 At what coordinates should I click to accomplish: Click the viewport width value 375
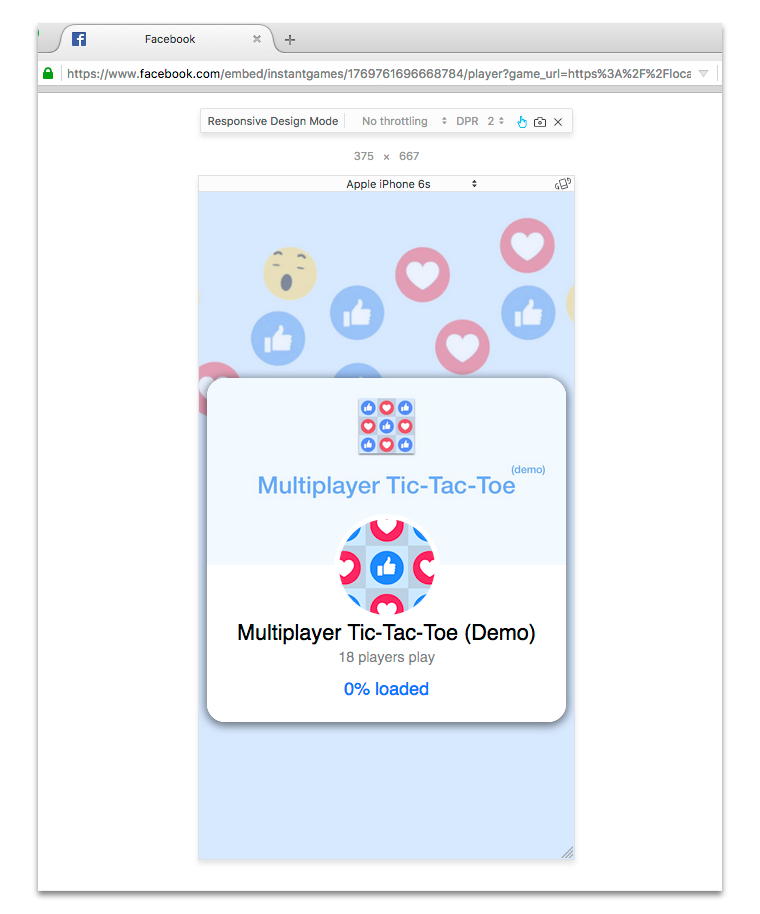pos(364,156)
